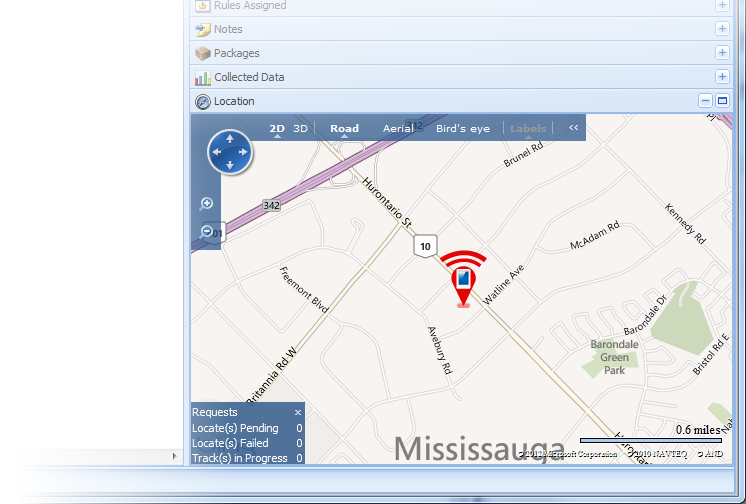The height and width of the screenshot is (504, 746).
Task: Expand the Packages section
Action: [x=722, y=52]
